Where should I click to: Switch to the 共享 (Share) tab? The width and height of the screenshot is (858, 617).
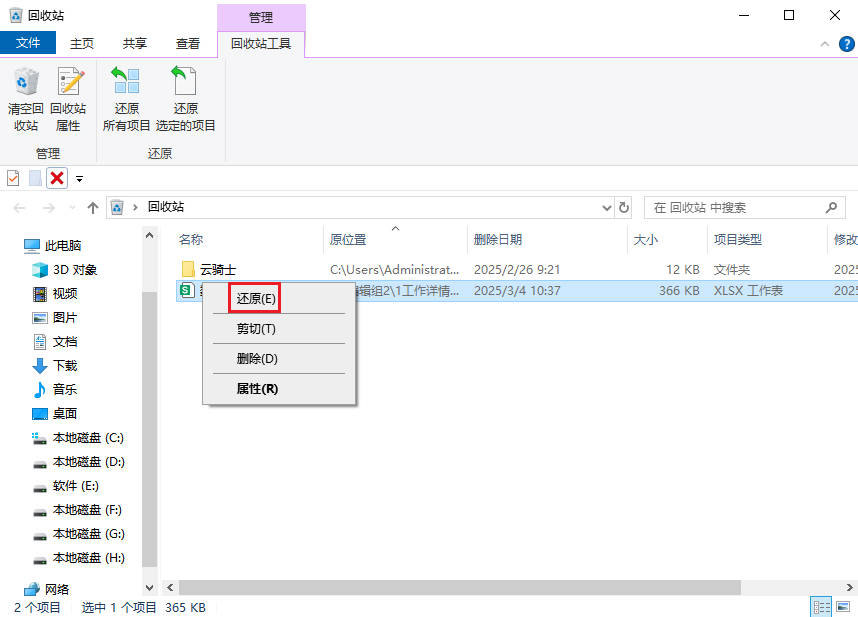tap(135, 44)
